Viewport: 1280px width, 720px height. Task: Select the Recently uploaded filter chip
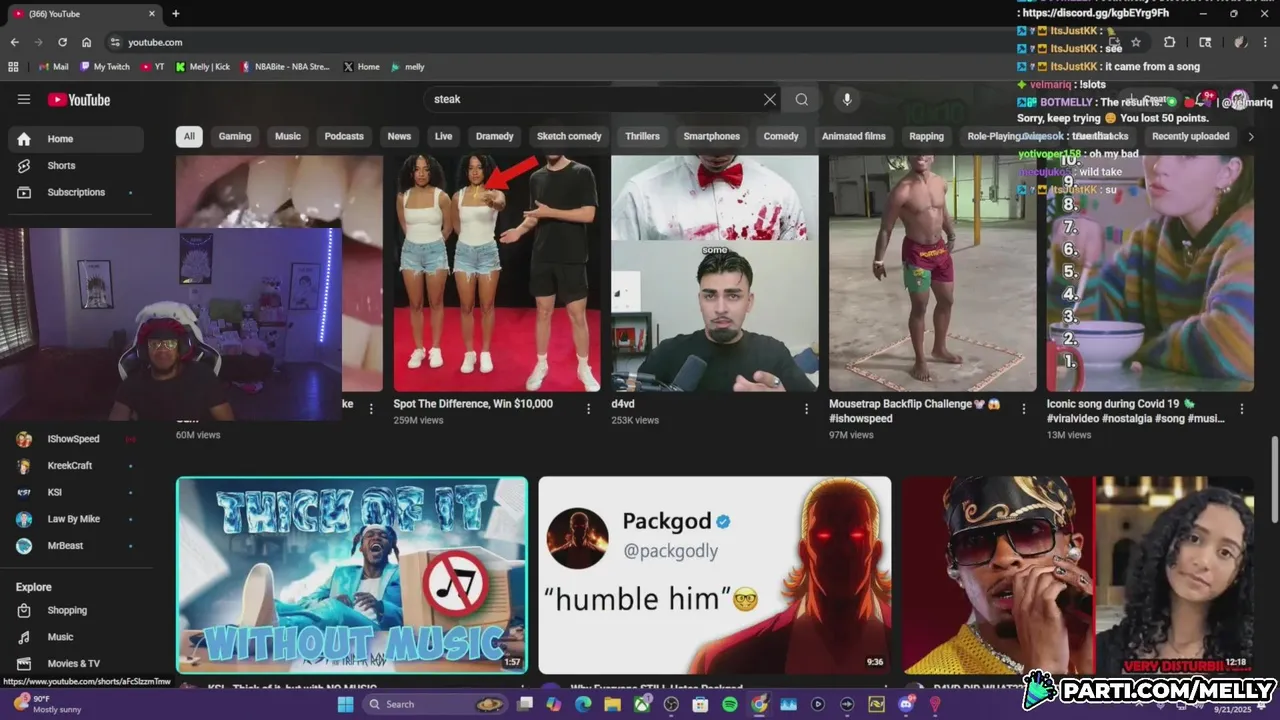coord(1190,136)
